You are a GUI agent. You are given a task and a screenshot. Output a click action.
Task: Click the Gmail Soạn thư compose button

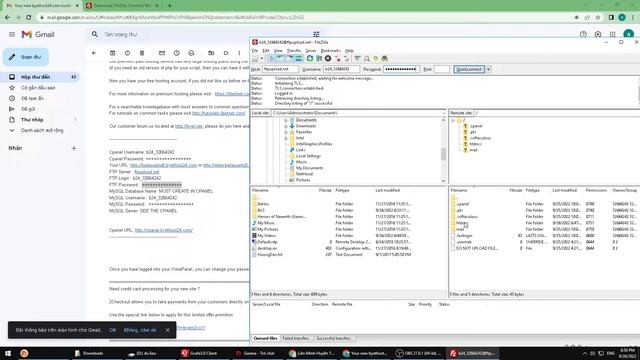pos(26,57)
